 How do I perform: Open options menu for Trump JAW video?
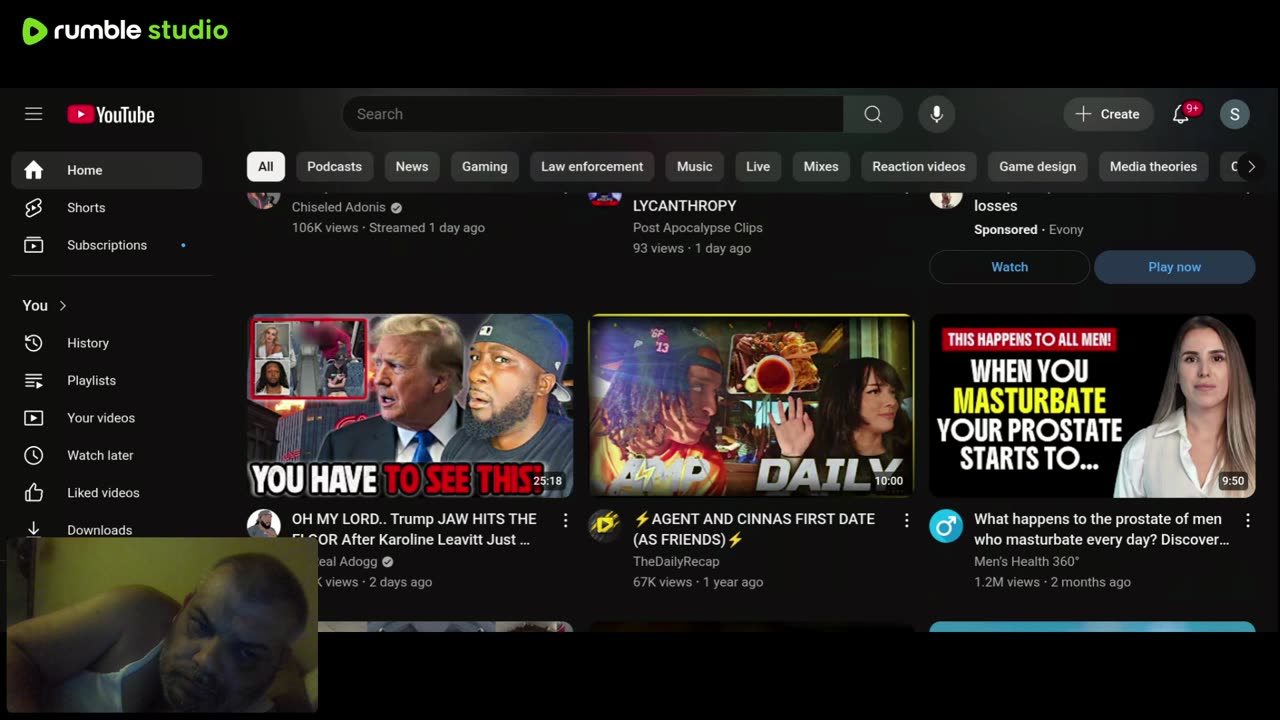tap(565, 520)
